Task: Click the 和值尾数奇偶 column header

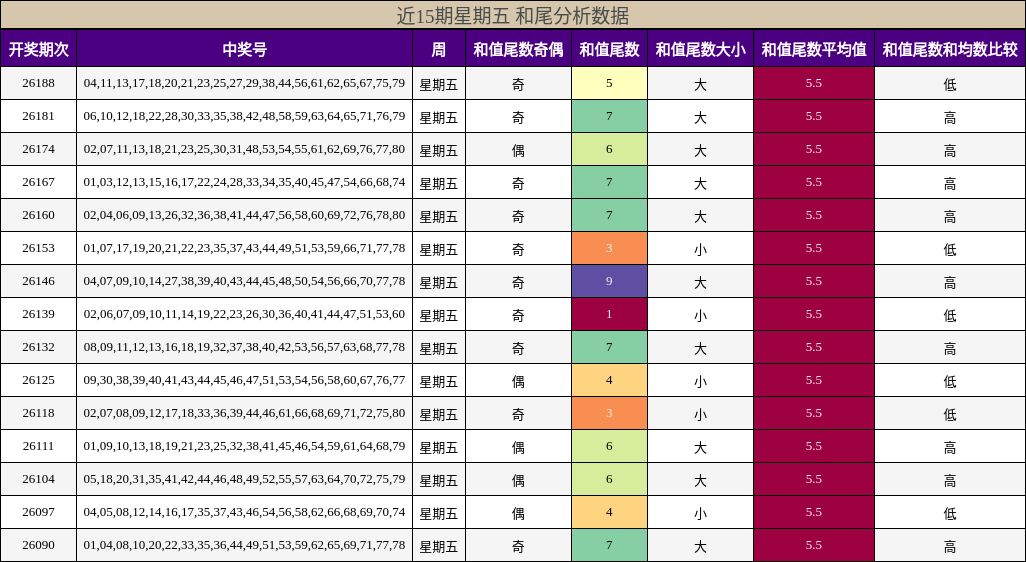Action: click(x=518, y=50)
